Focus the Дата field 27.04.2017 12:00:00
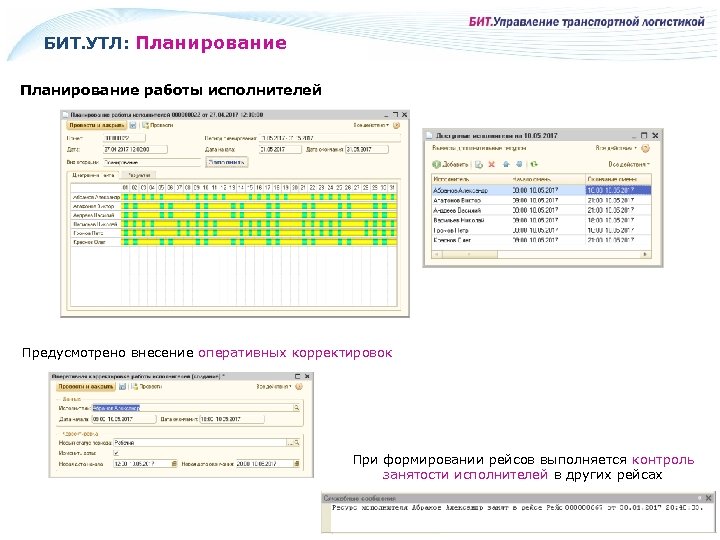The width and height of the screenshot is (720, 540). pos(135,150)
